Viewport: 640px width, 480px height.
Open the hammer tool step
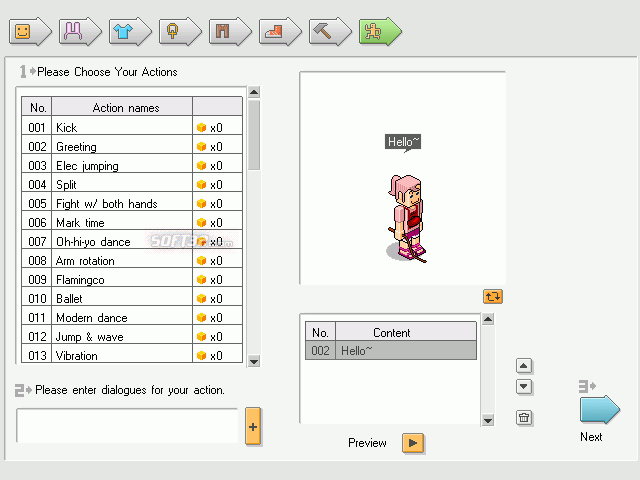click(330, 31)
